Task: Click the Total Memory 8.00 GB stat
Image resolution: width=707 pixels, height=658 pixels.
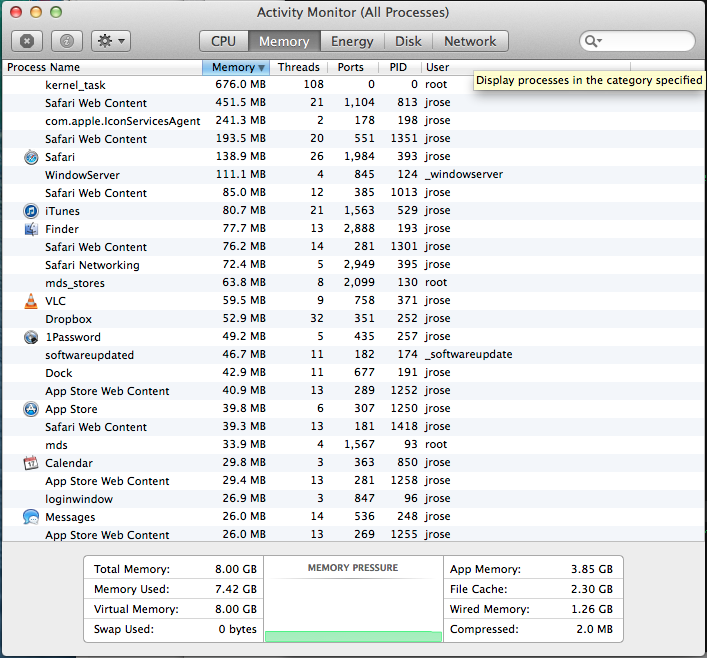Action: (175, 569)
